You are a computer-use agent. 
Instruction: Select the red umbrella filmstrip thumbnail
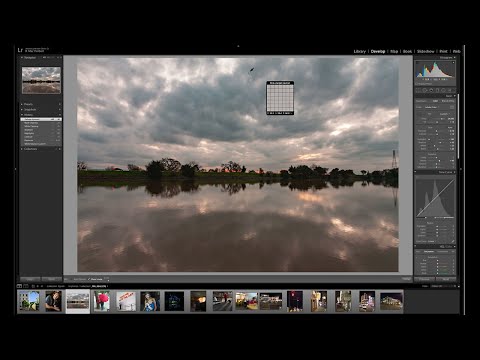point(102,301)
